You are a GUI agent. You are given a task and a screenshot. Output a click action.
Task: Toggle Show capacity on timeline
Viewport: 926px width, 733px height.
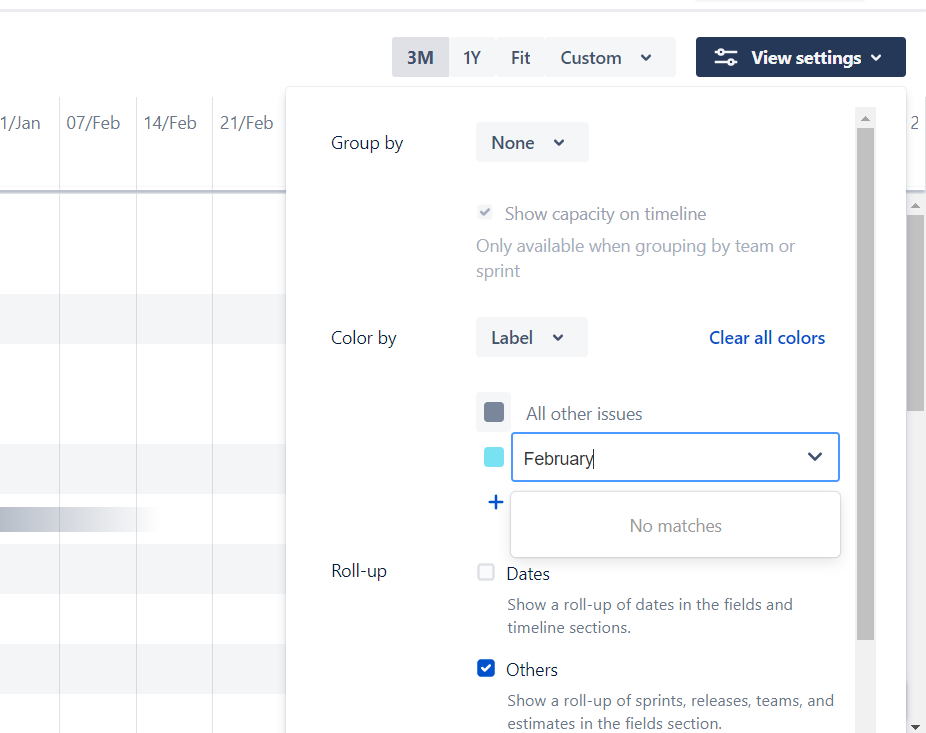click(x=485, y=212)
